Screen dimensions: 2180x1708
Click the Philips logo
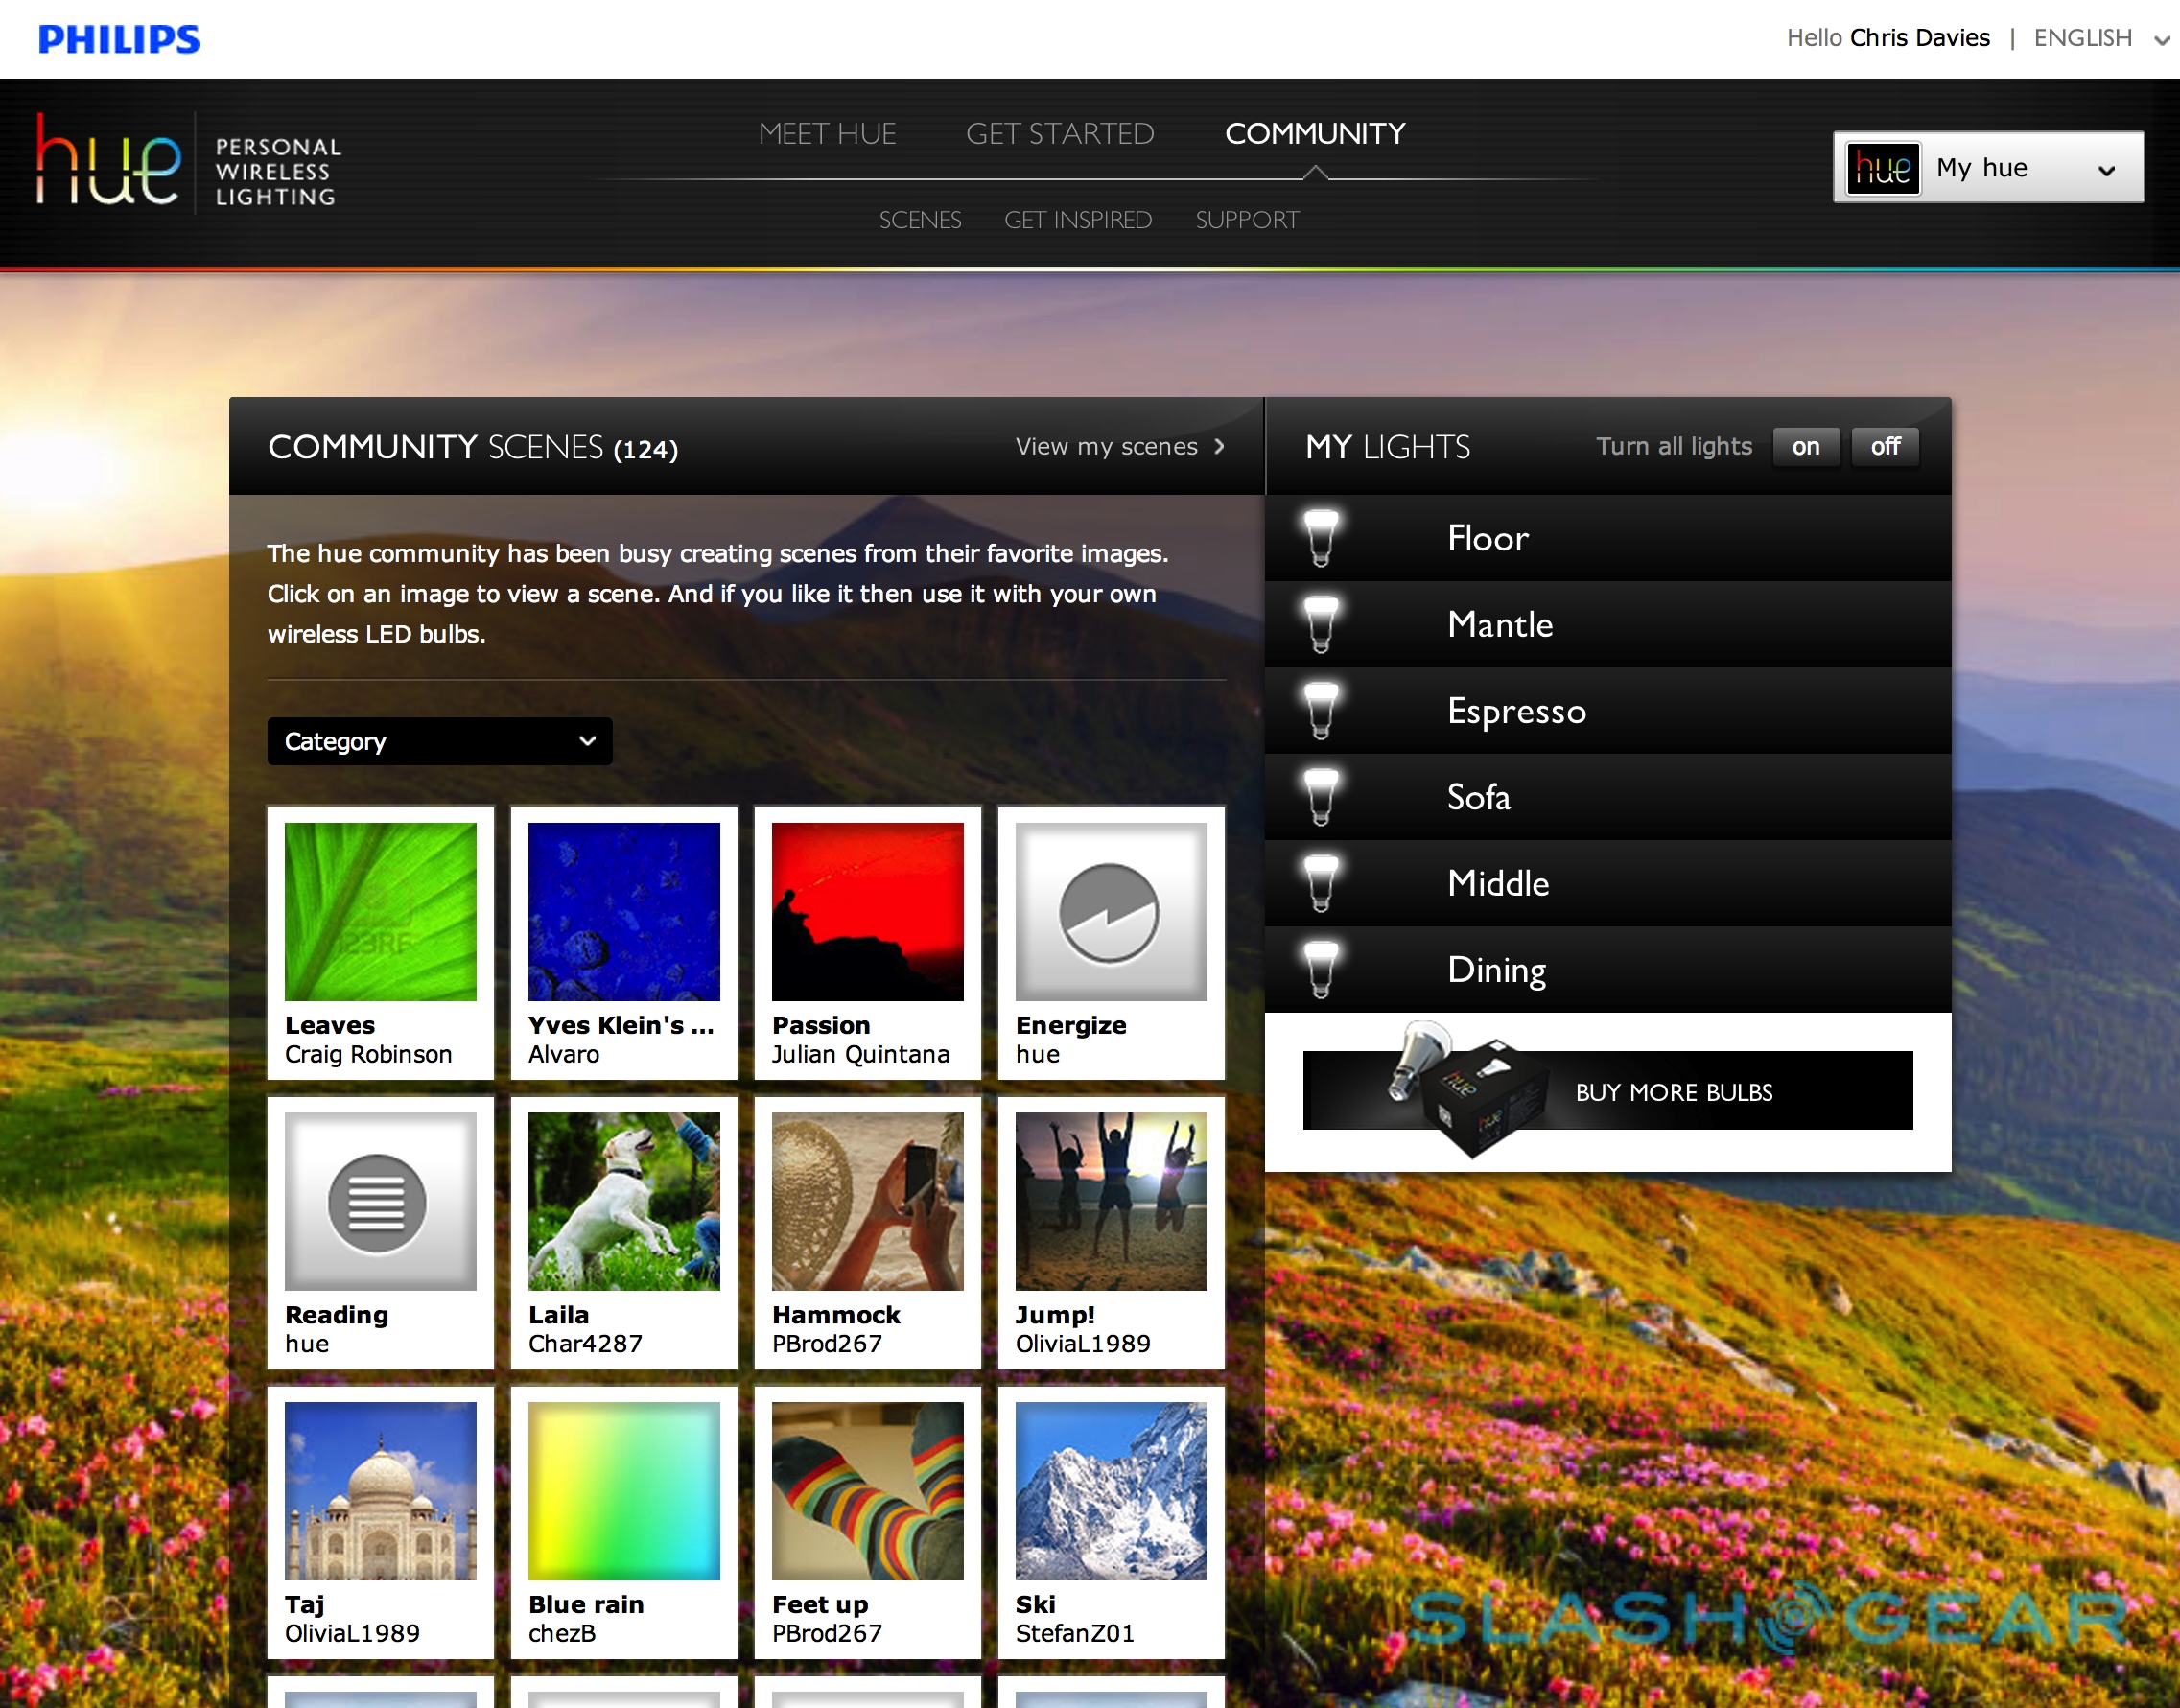tap(119, 39)
